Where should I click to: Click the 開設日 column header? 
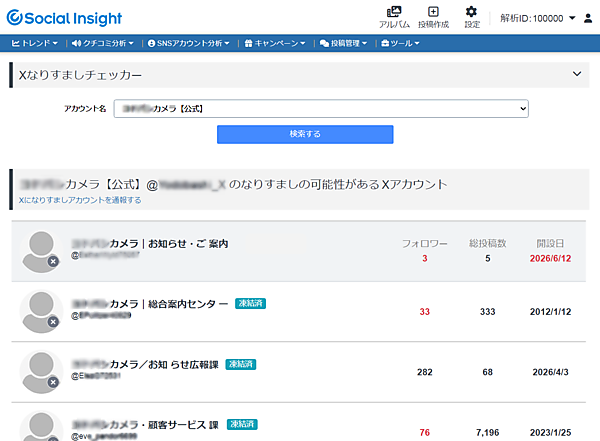click(550, 243)
